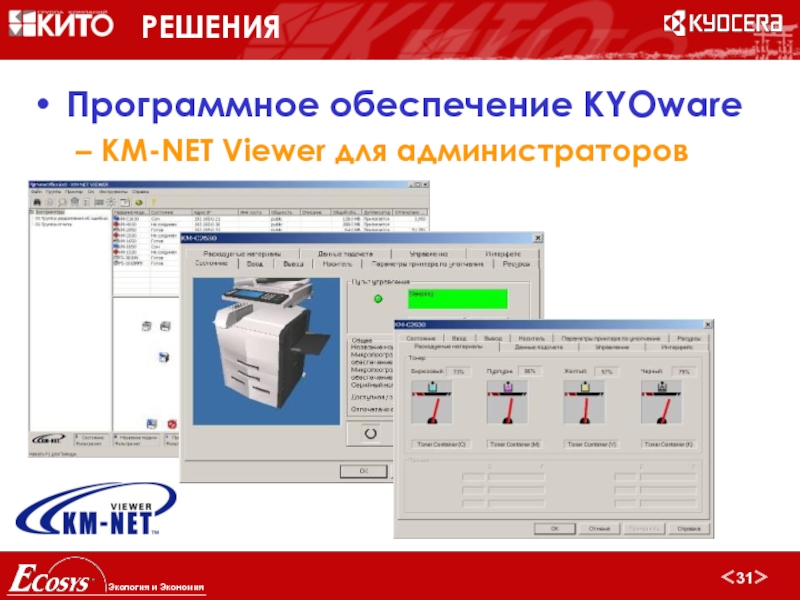Click the yellow question mark help icon
Viewport: 800px width, 600px height.
tap(153, 202)
